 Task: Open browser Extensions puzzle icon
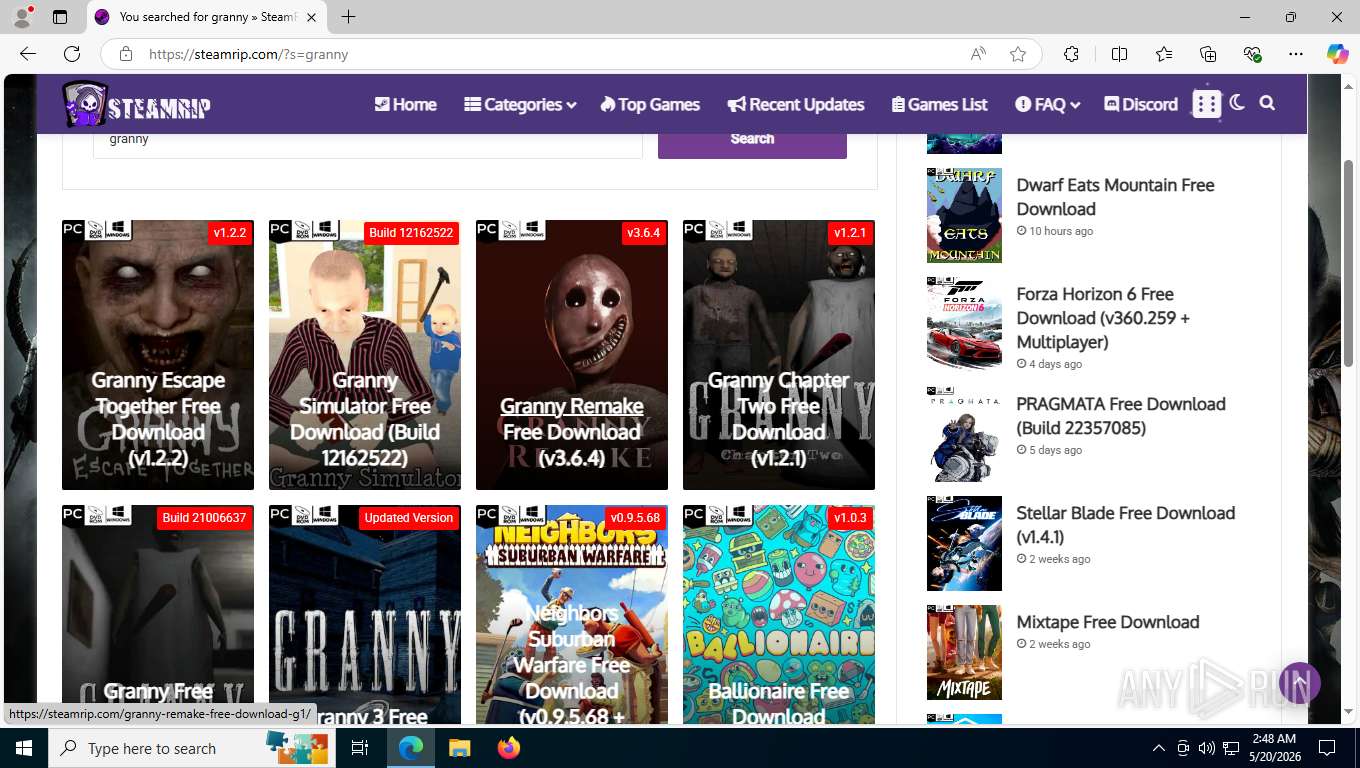tap(1071, 54)
